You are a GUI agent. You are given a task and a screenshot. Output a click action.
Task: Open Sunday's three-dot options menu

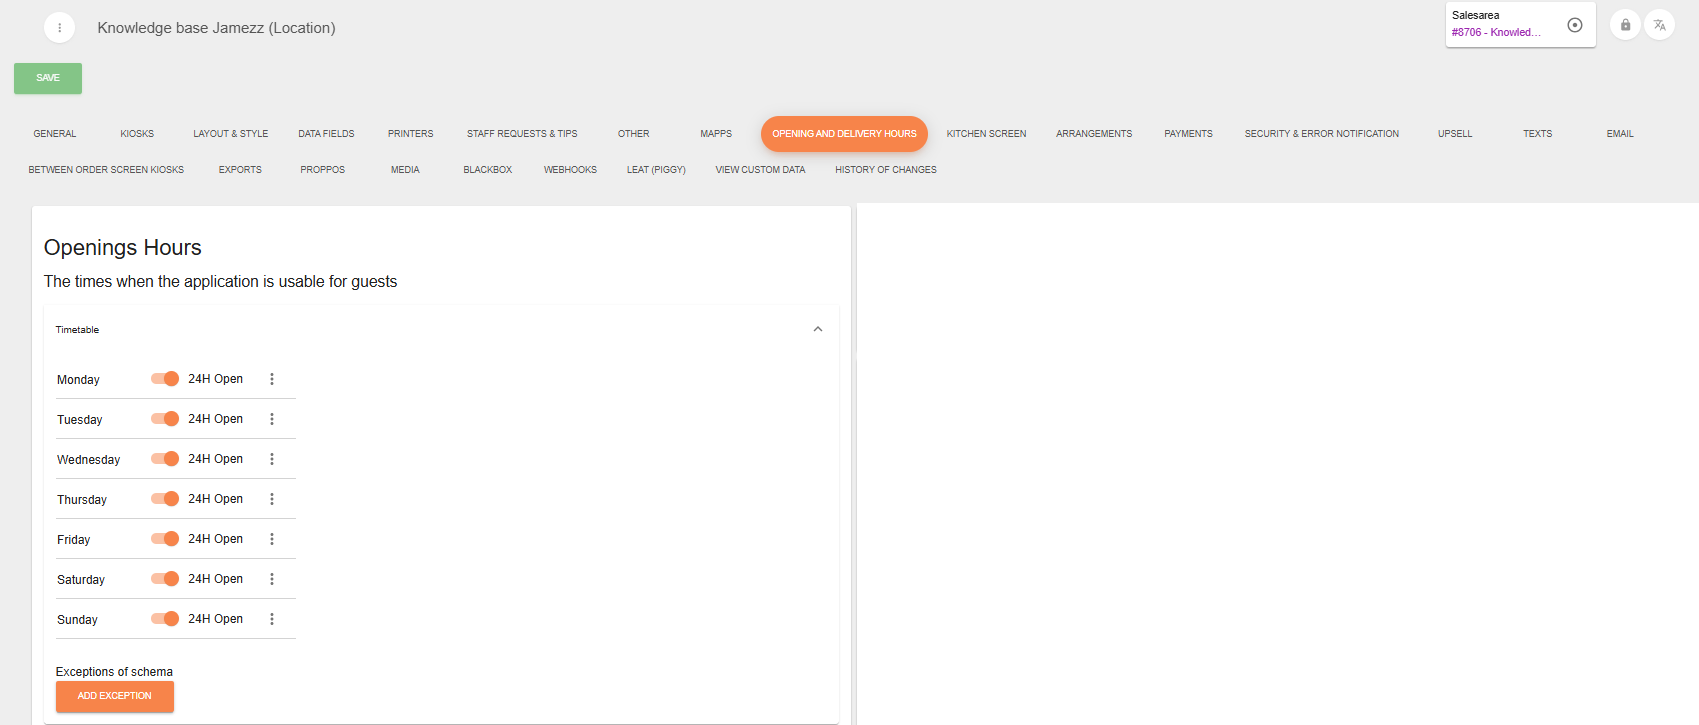click(272, 619)
